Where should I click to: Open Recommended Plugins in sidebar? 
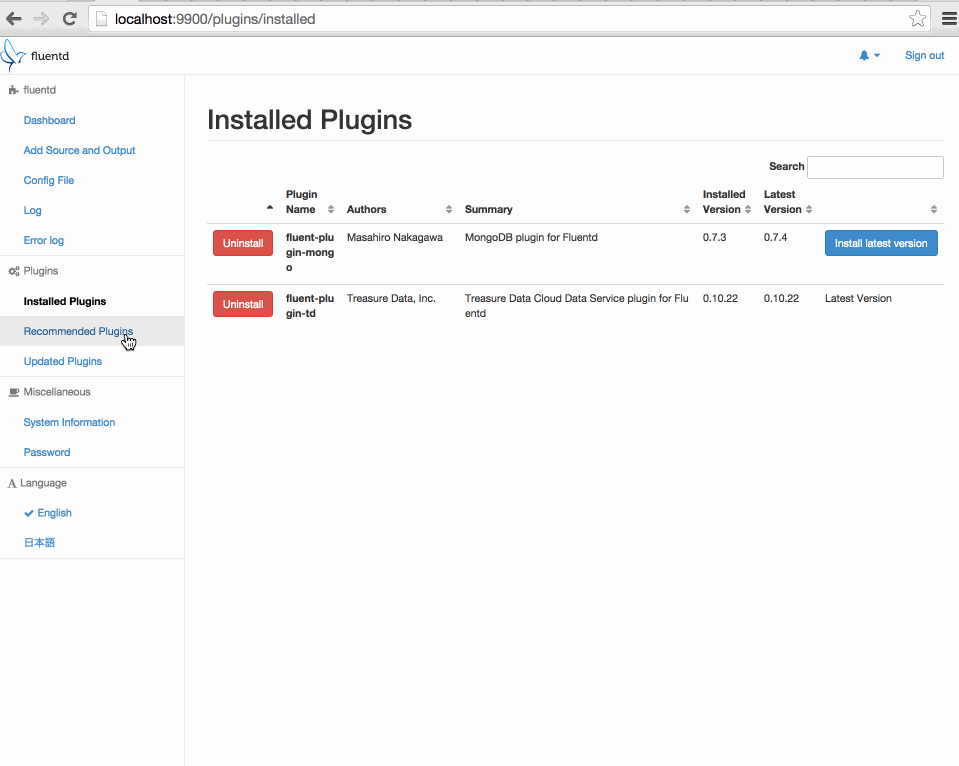pos(78,331)
